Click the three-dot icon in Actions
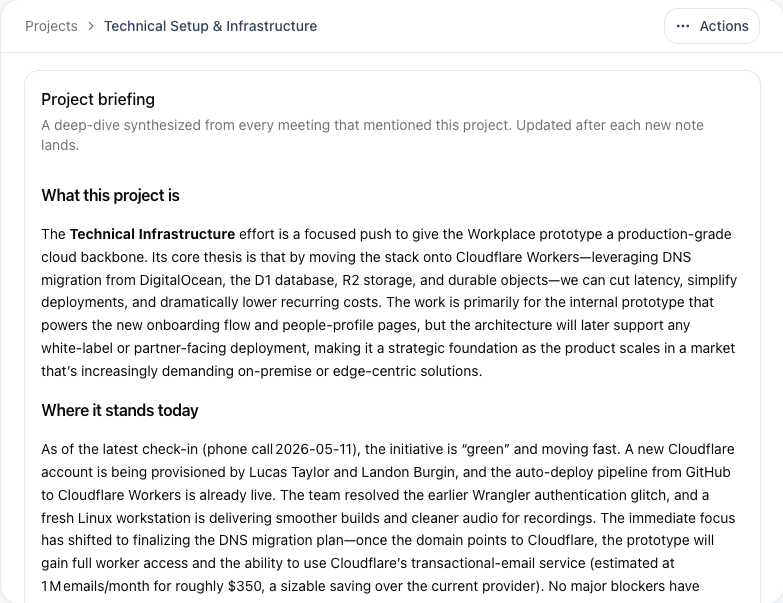 683,26
